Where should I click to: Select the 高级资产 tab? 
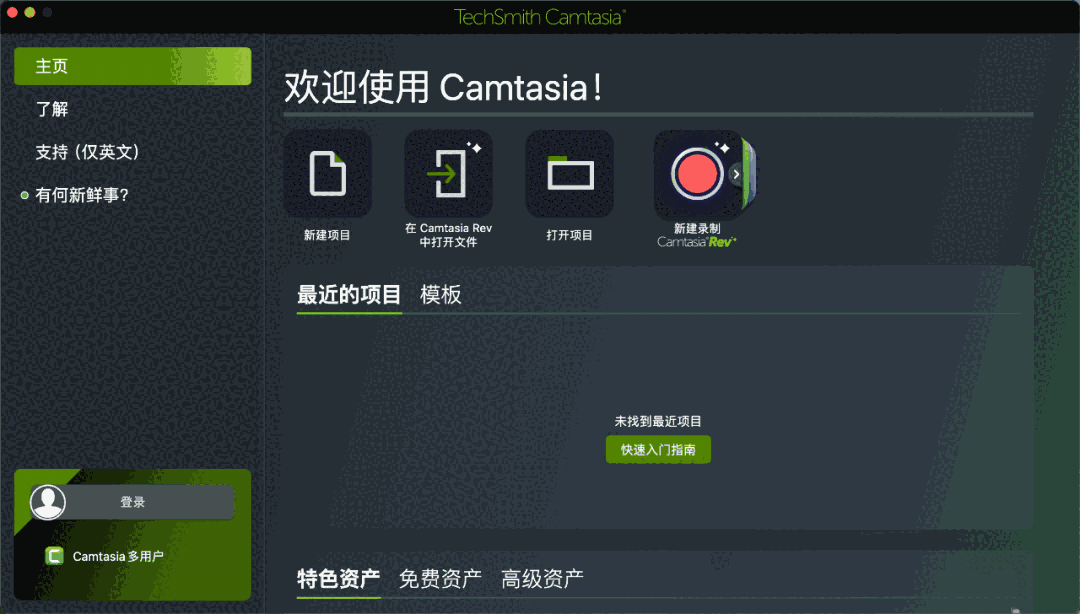pyautogui.click(x=542, y=579)
